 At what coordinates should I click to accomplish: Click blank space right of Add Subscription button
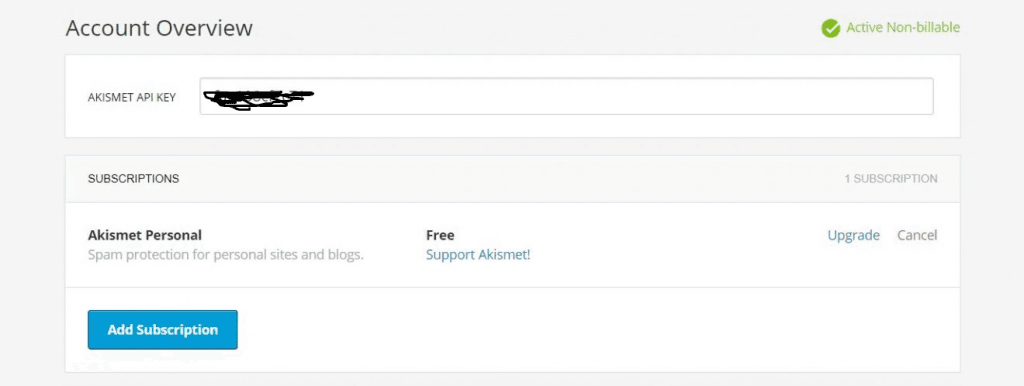pos(588,330)
